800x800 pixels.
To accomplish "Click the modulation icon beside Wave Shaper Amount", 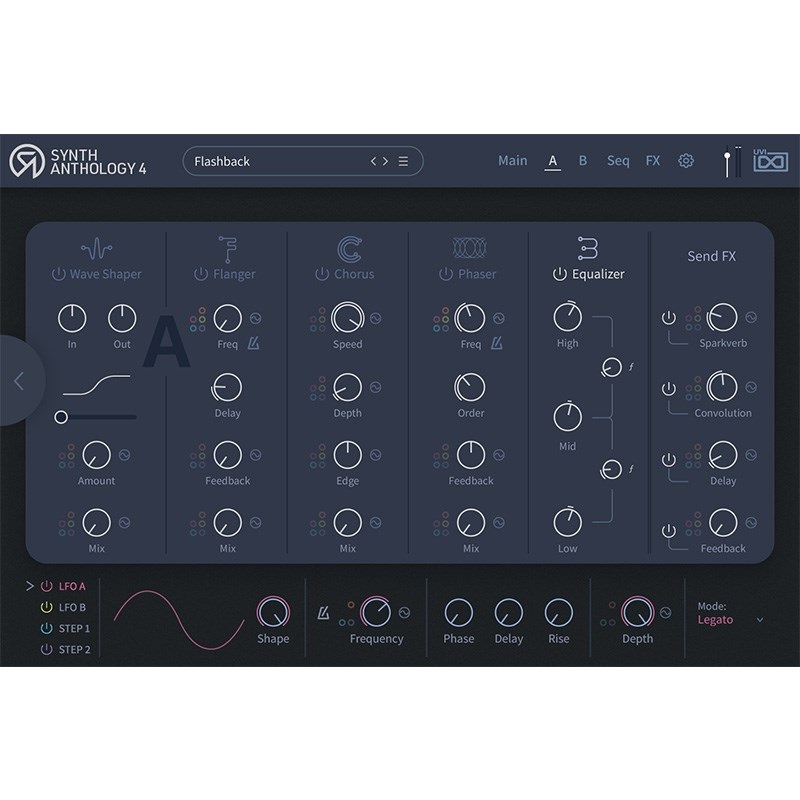I will click(124, 455).
